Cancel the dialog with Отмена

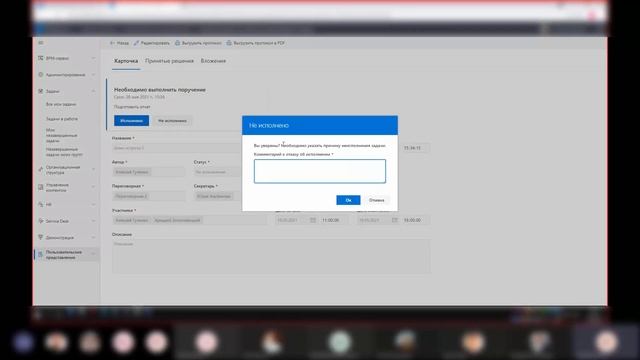(376, 200)
